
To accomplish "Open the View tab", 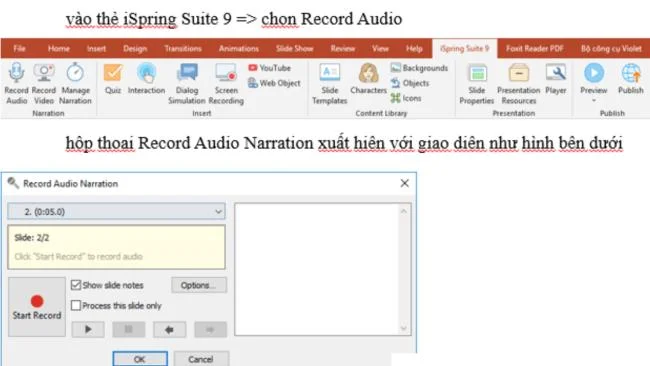I will tap(380, 48).
